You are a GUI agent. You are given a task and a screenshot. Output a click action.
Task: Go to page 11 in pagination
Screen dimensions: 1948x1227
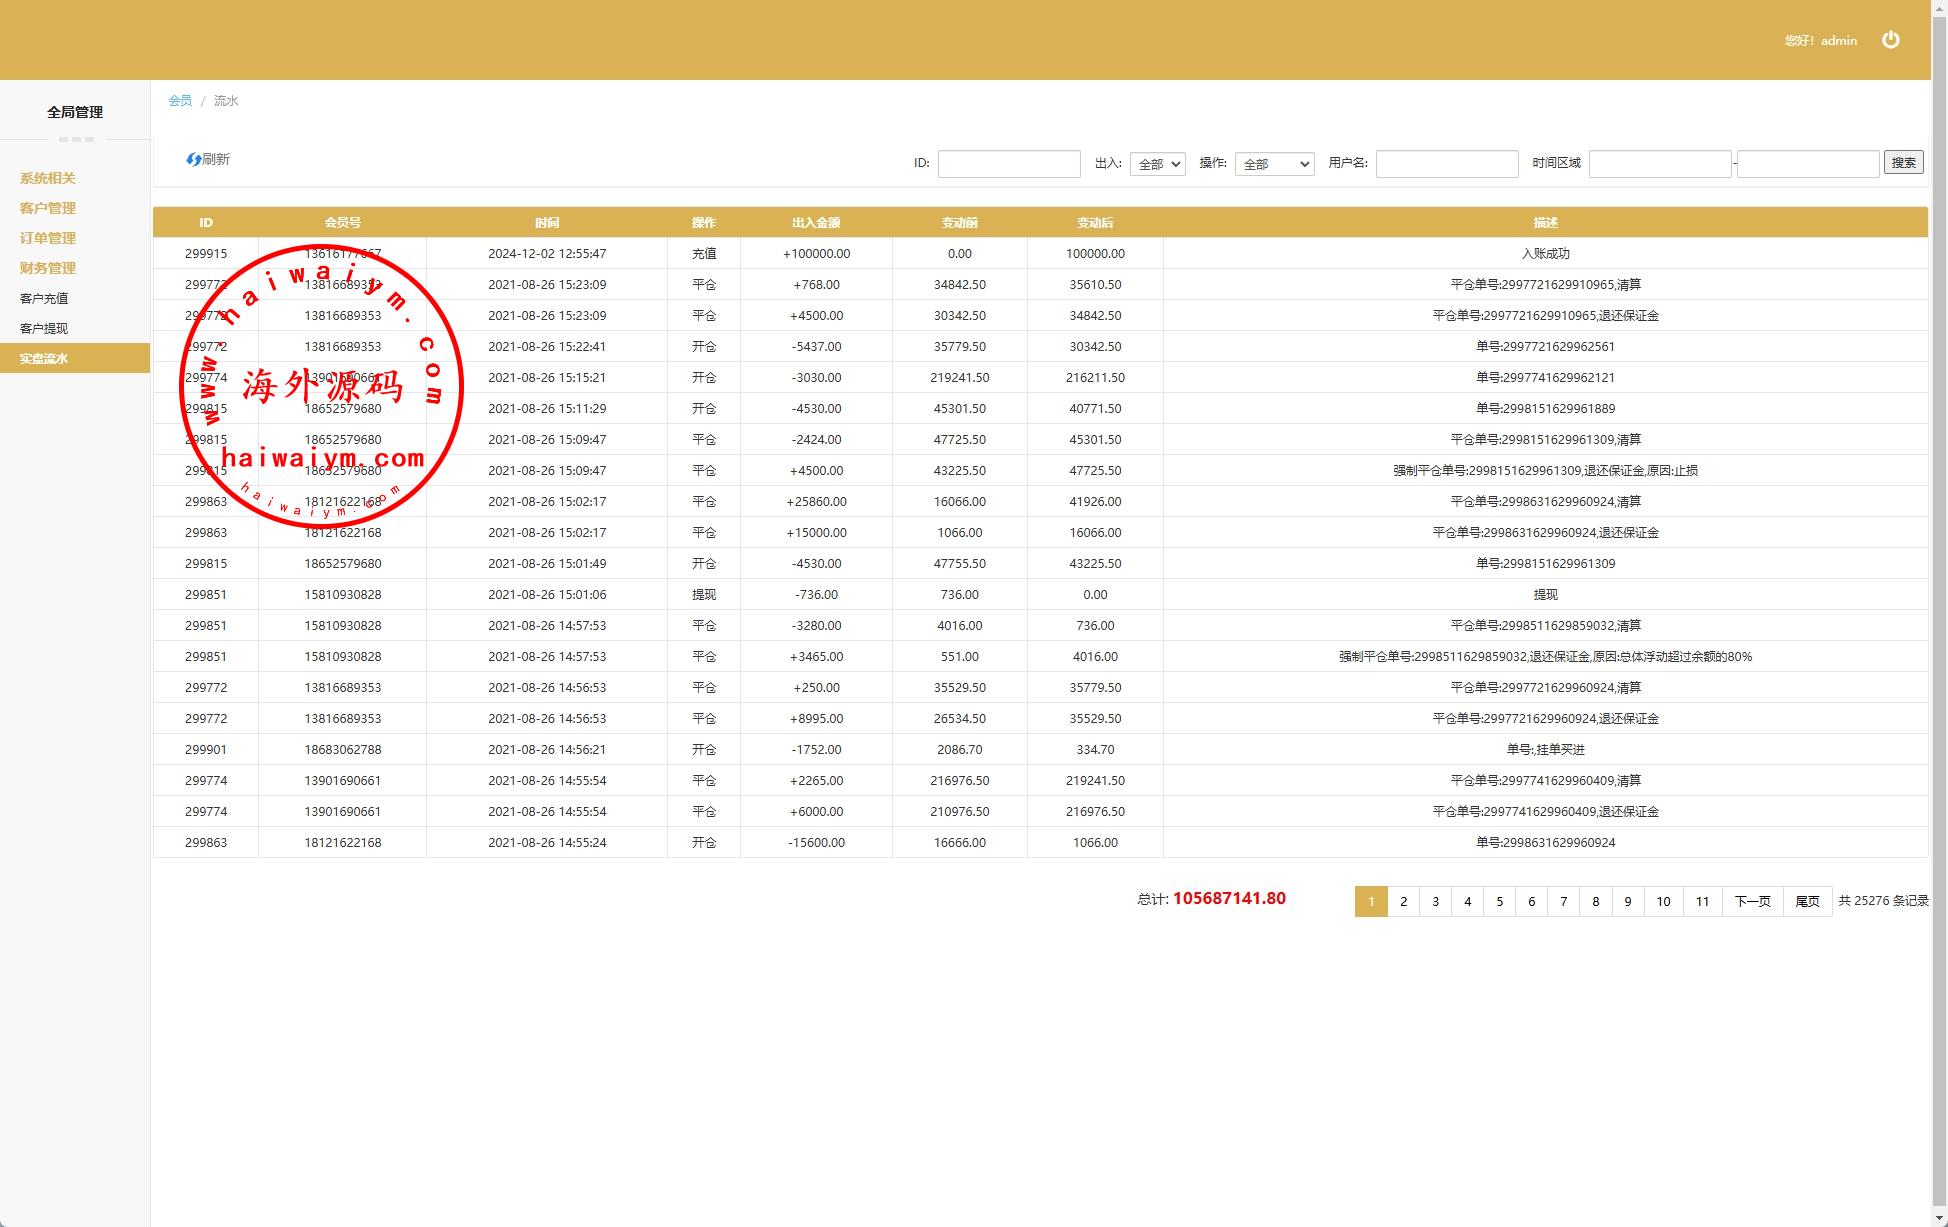tap(1702, 901)
